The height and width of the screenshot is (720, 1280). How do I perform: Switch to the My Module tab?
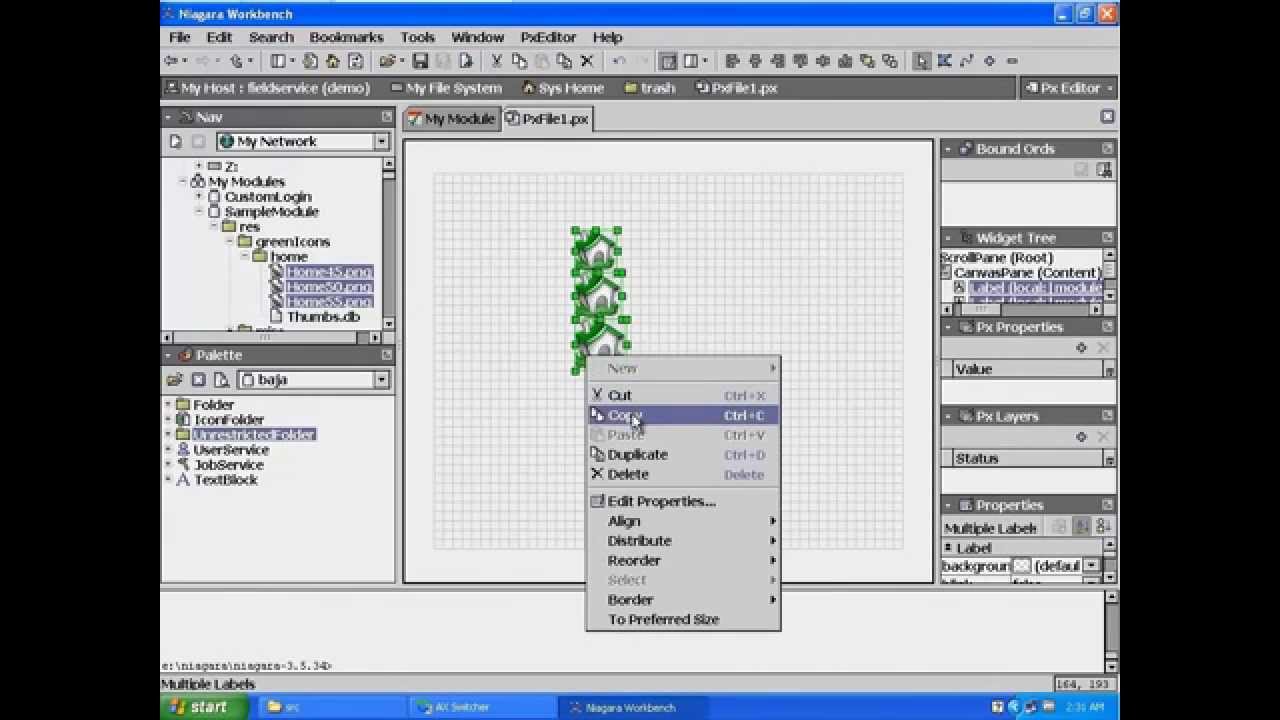click(451, 118)
